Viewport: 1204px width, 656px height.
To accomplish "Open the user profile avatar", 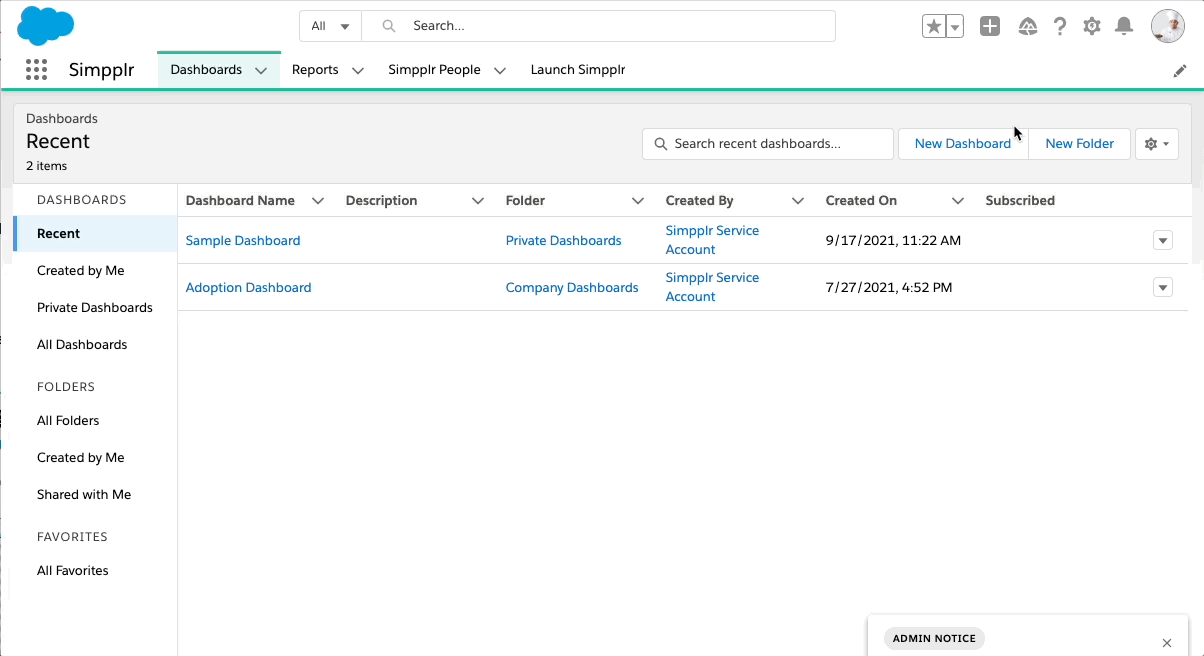I will (x=1168, y=26).
